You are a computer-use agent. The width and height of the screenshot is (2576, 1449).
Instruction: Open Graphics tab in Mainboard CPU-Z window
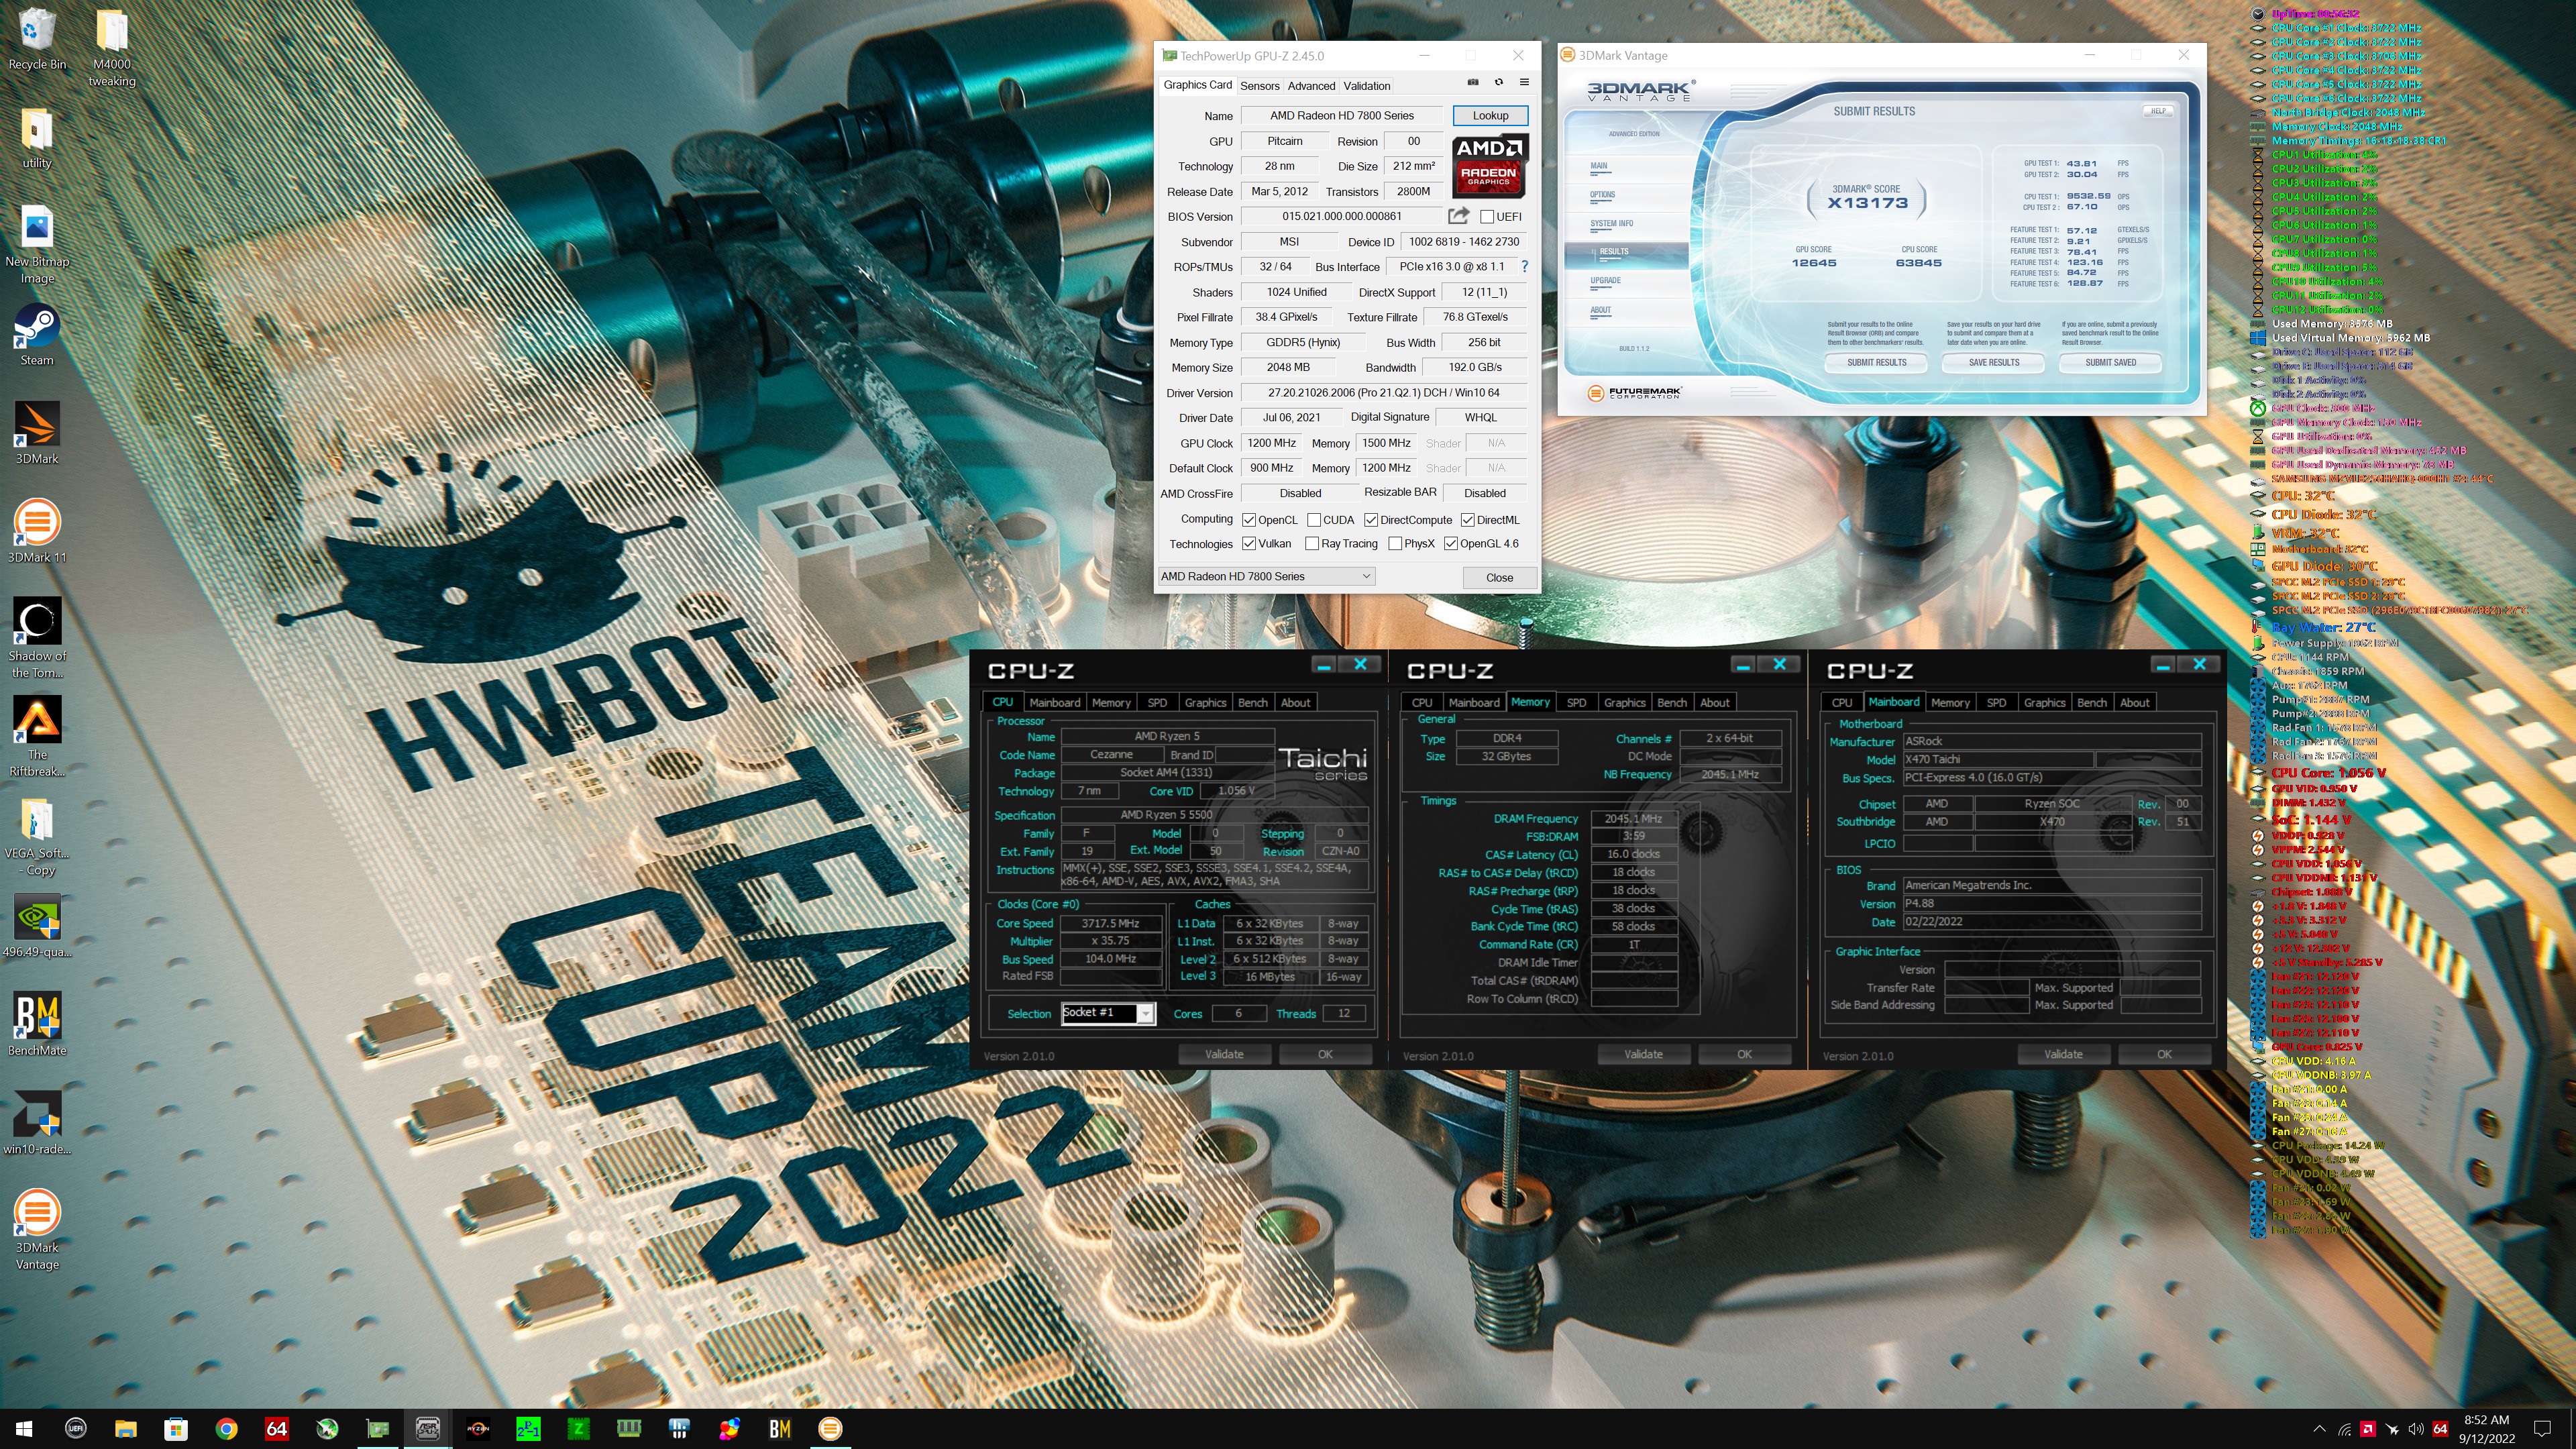(2044, 703)
